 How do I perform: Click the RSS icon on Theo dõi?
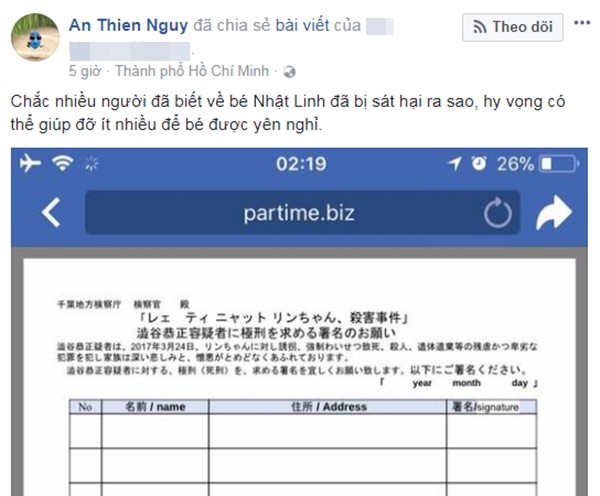tap(479, 27)
